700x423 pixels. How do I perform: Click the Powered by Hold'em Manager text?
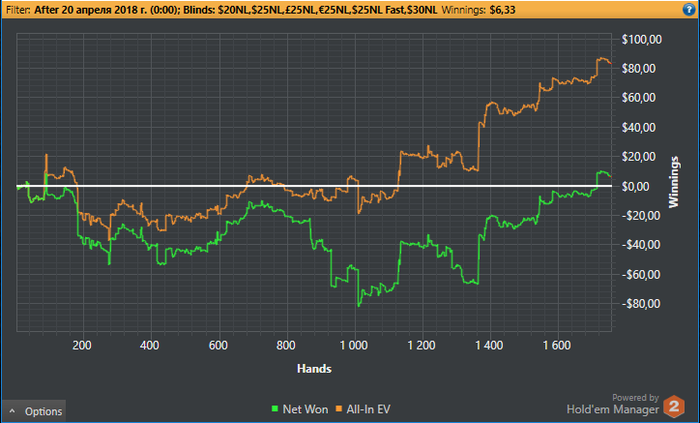click(x=612, y=404)
